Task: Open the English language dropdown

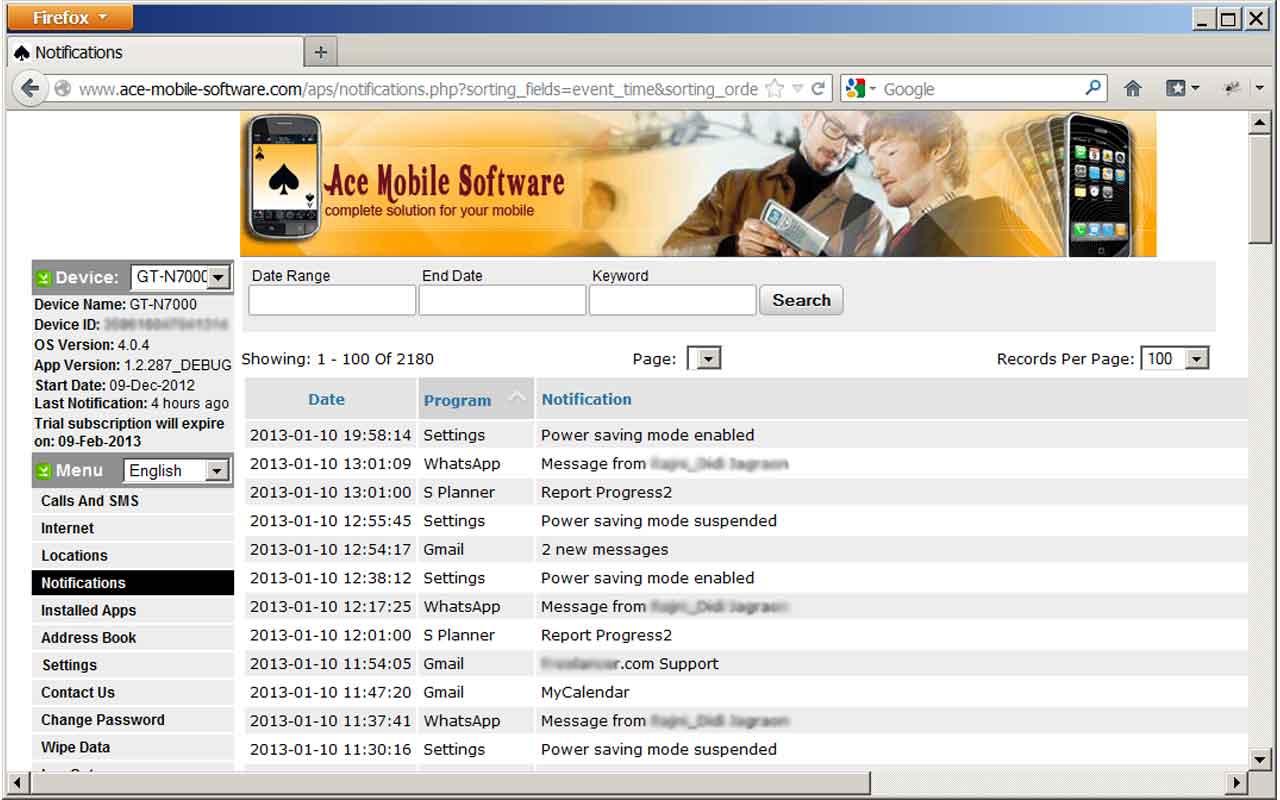Action: point(177,471)
